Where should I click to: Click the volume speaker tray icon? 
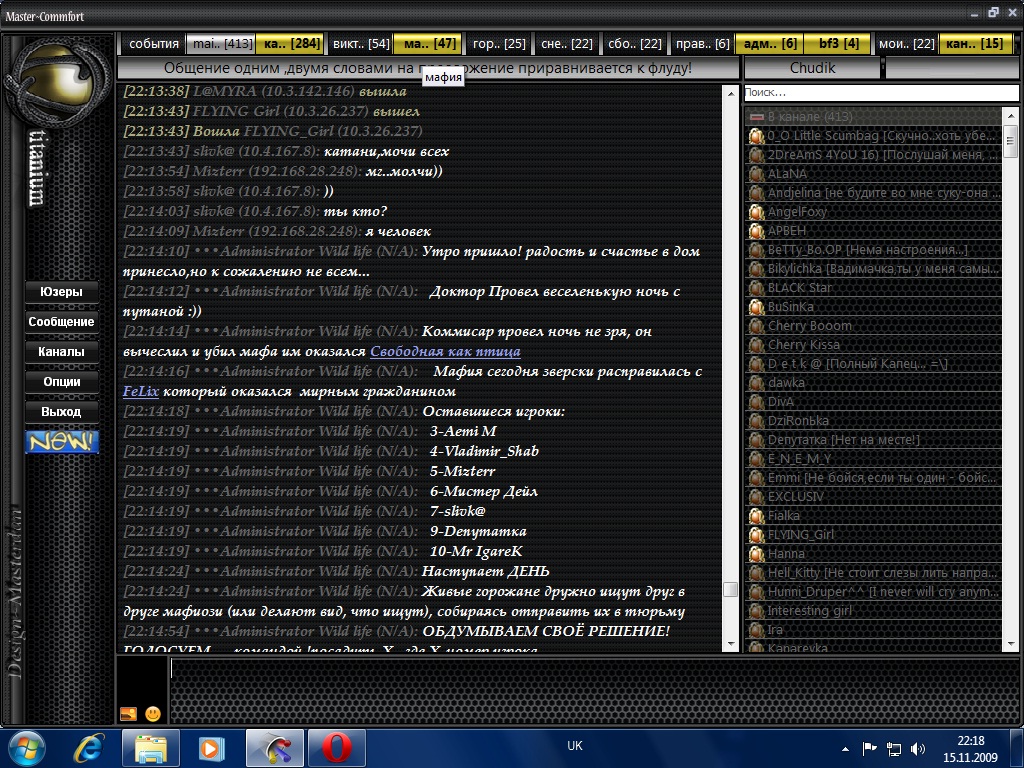918,747
